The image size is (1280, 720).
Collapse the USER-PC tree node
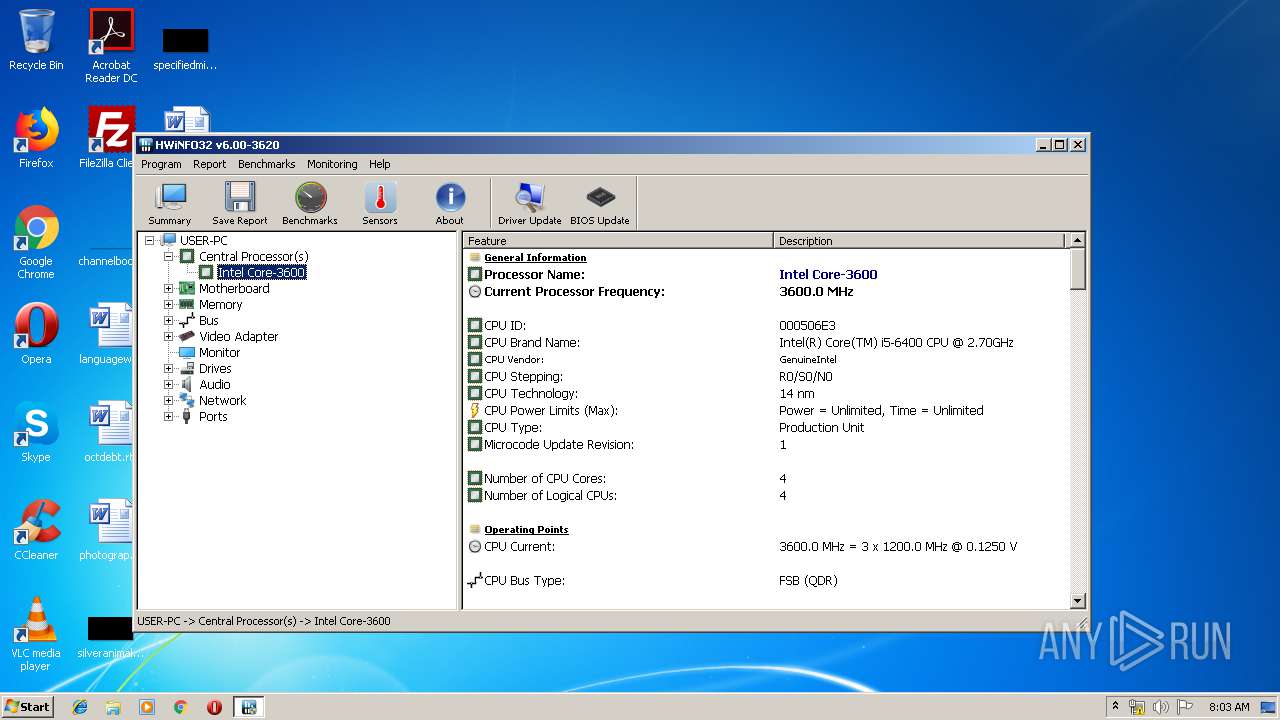[x=149, y=240]
